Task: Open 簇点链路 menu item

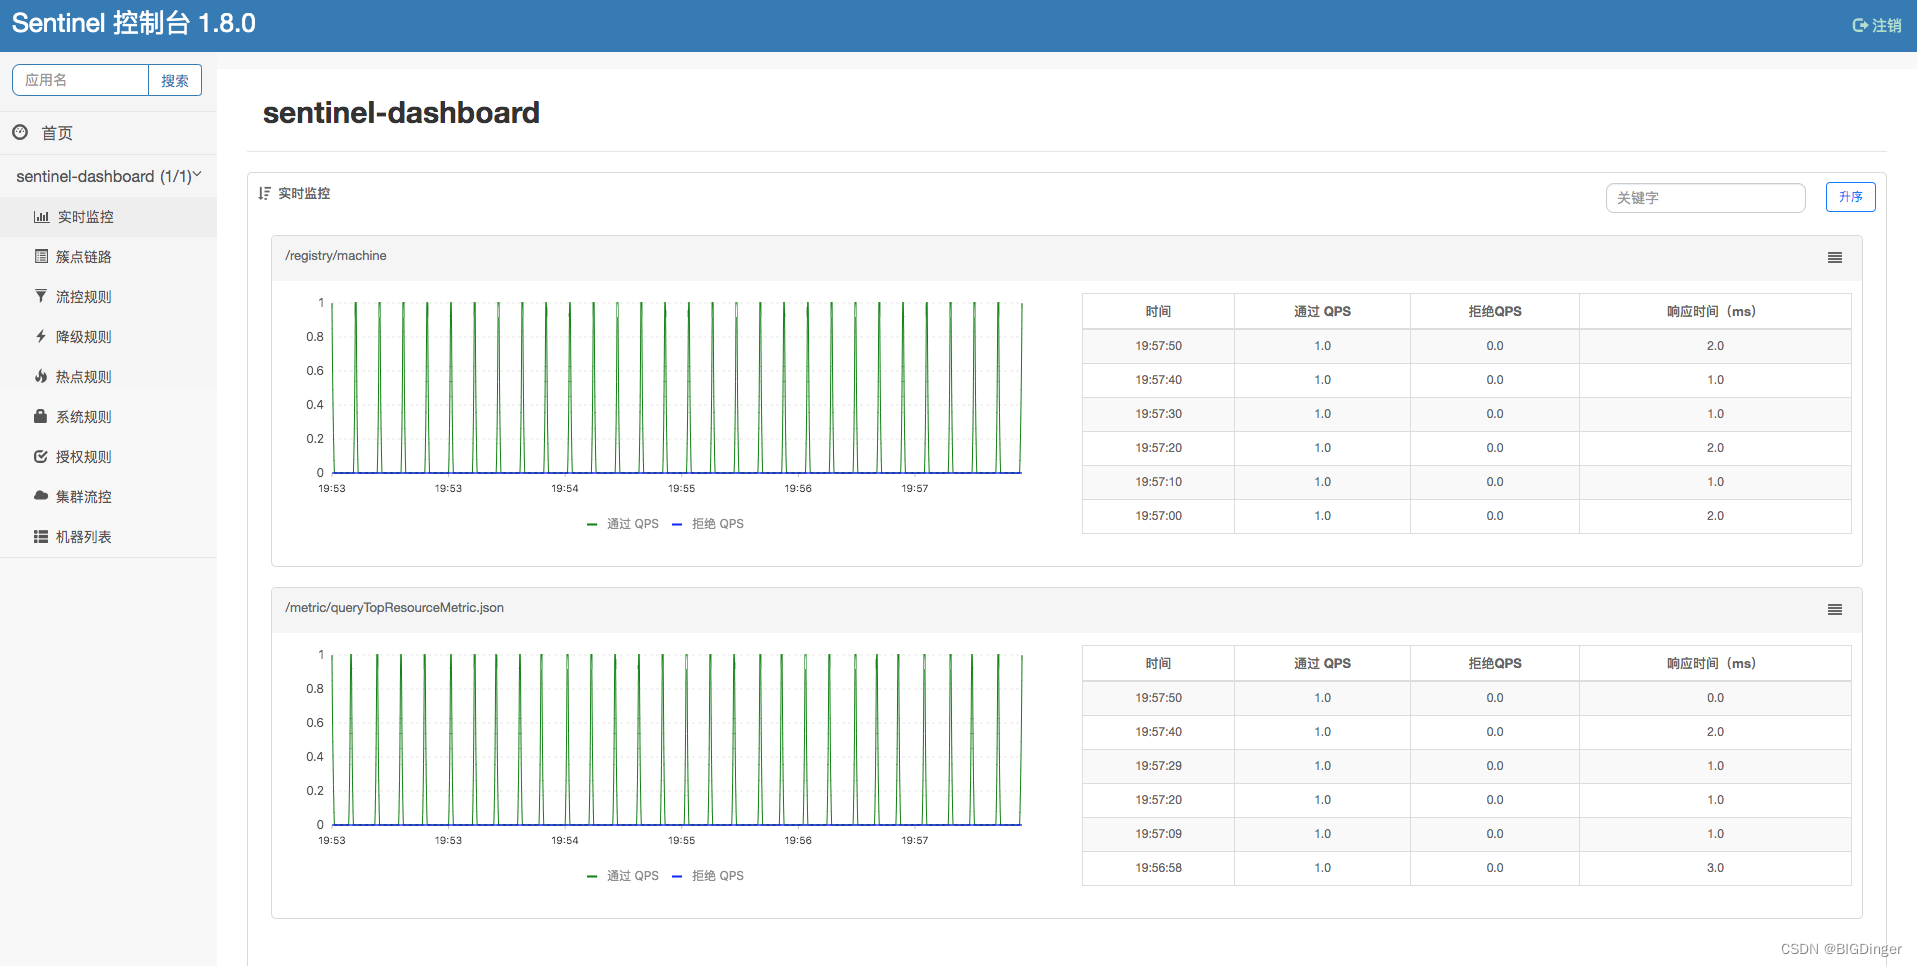Action: tap(108, 257)
